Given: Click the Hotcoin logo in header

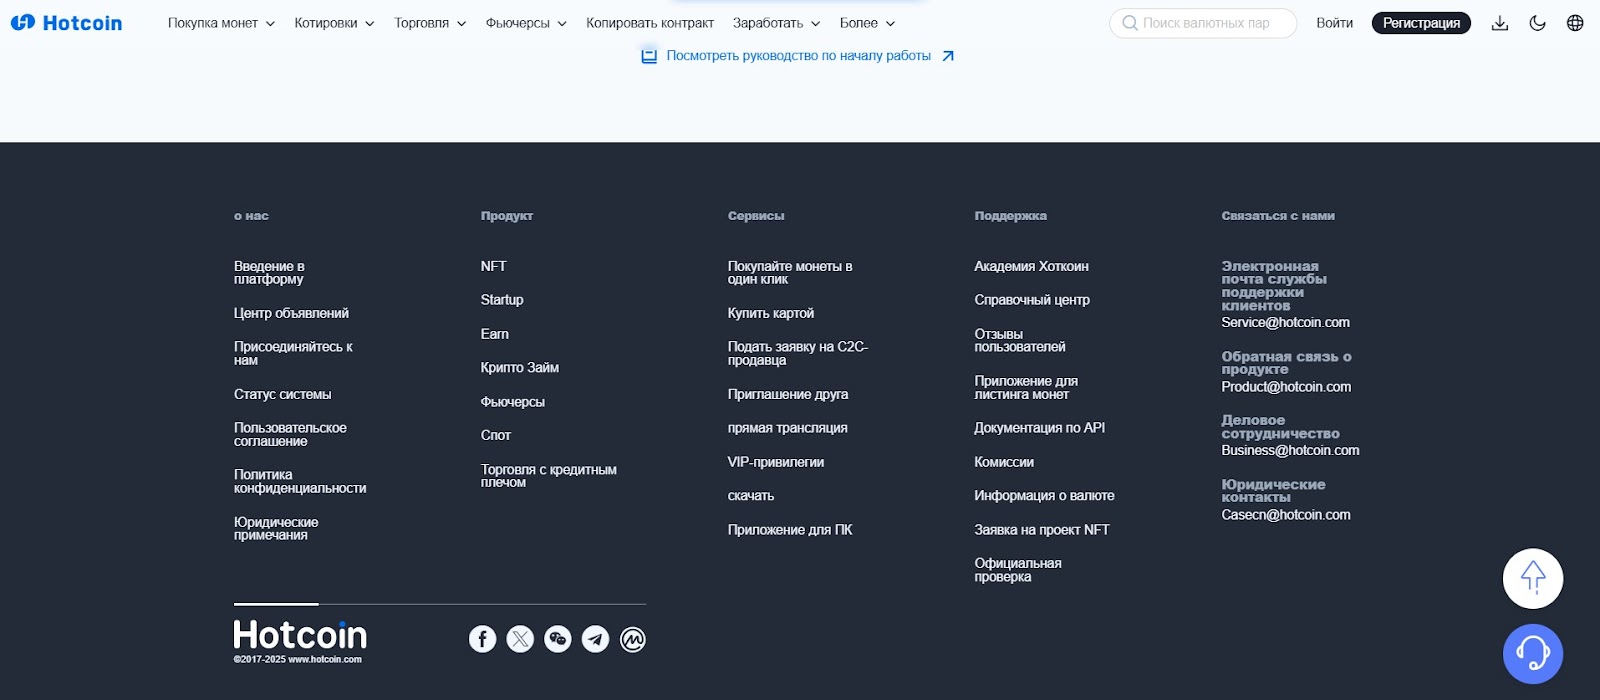Looking at the screenshot, I should [x=67, y=23].
